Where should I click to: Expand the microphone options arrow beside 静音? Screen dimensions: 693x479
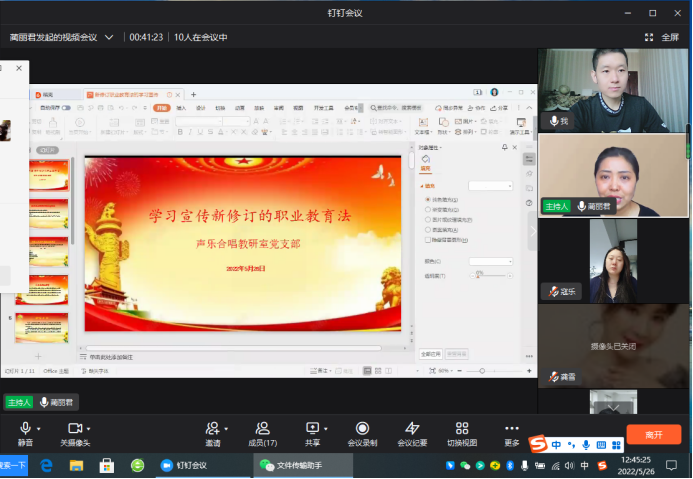point(39,427)
